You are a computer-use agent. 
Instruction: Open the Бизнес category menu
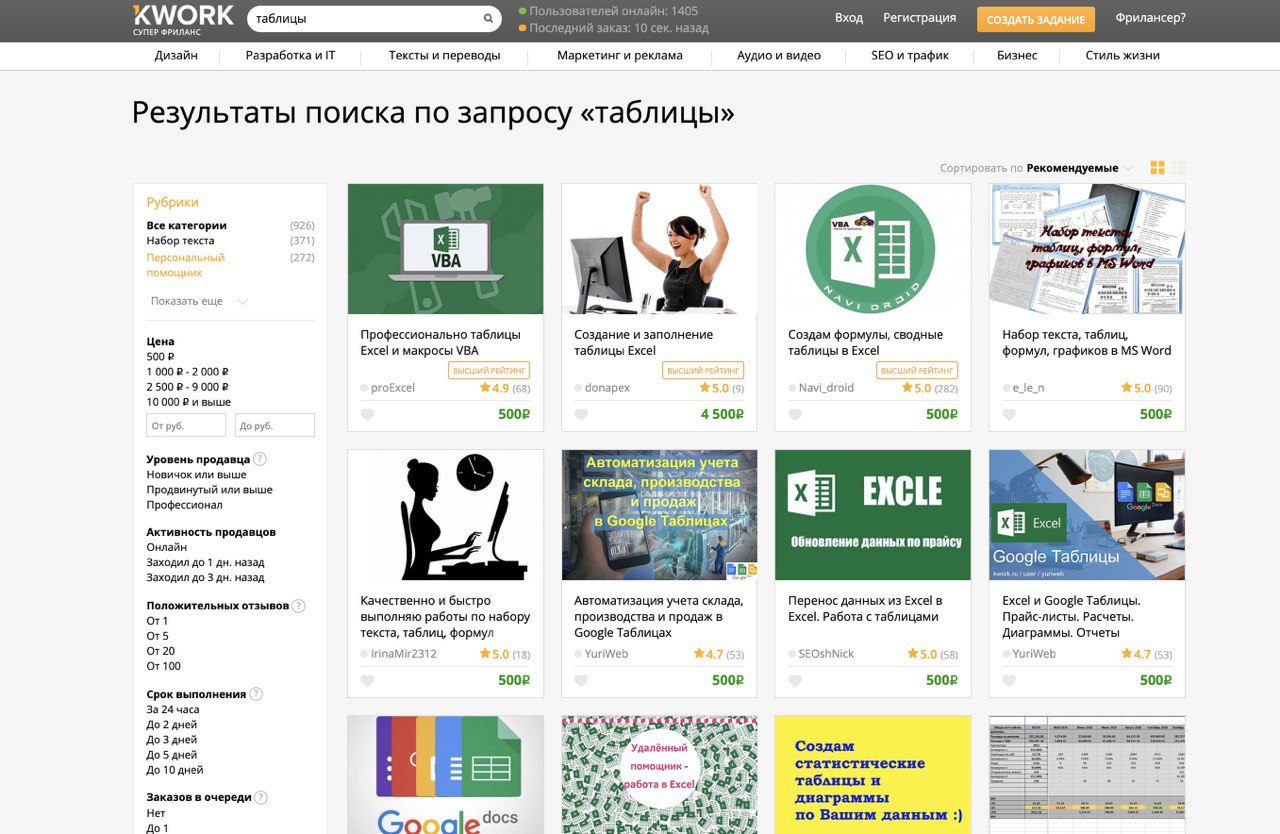tap(1017, 56)
